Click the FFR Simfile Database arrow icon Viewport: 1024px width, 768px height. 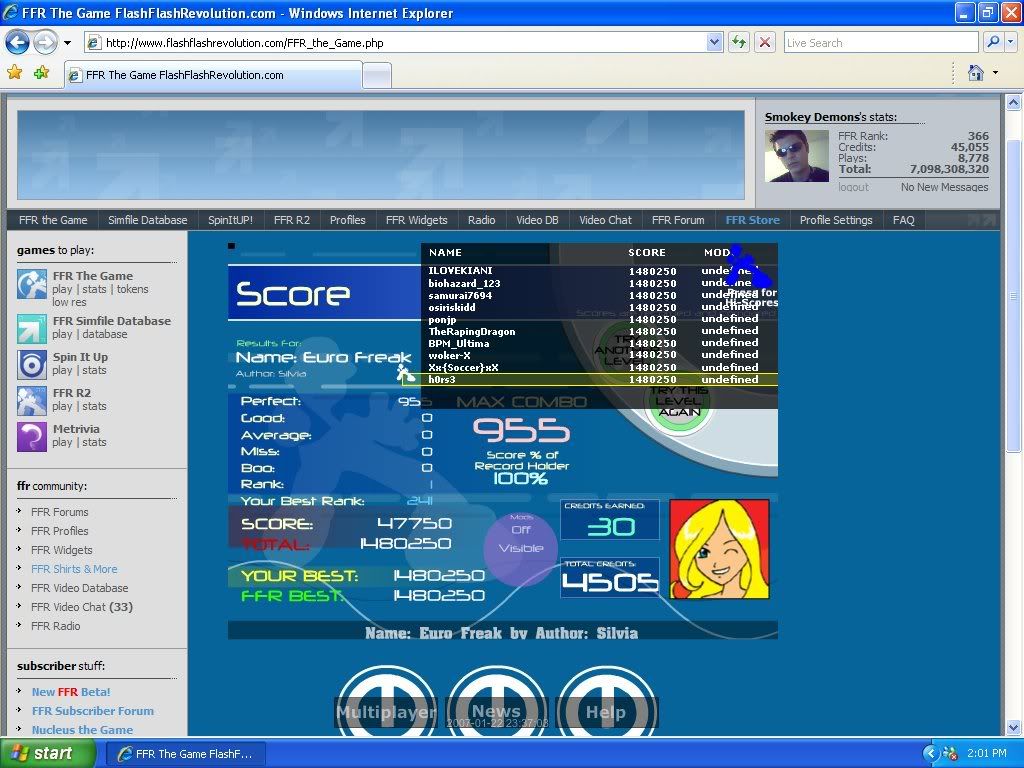pyautogui.click(x=32, y=329)
